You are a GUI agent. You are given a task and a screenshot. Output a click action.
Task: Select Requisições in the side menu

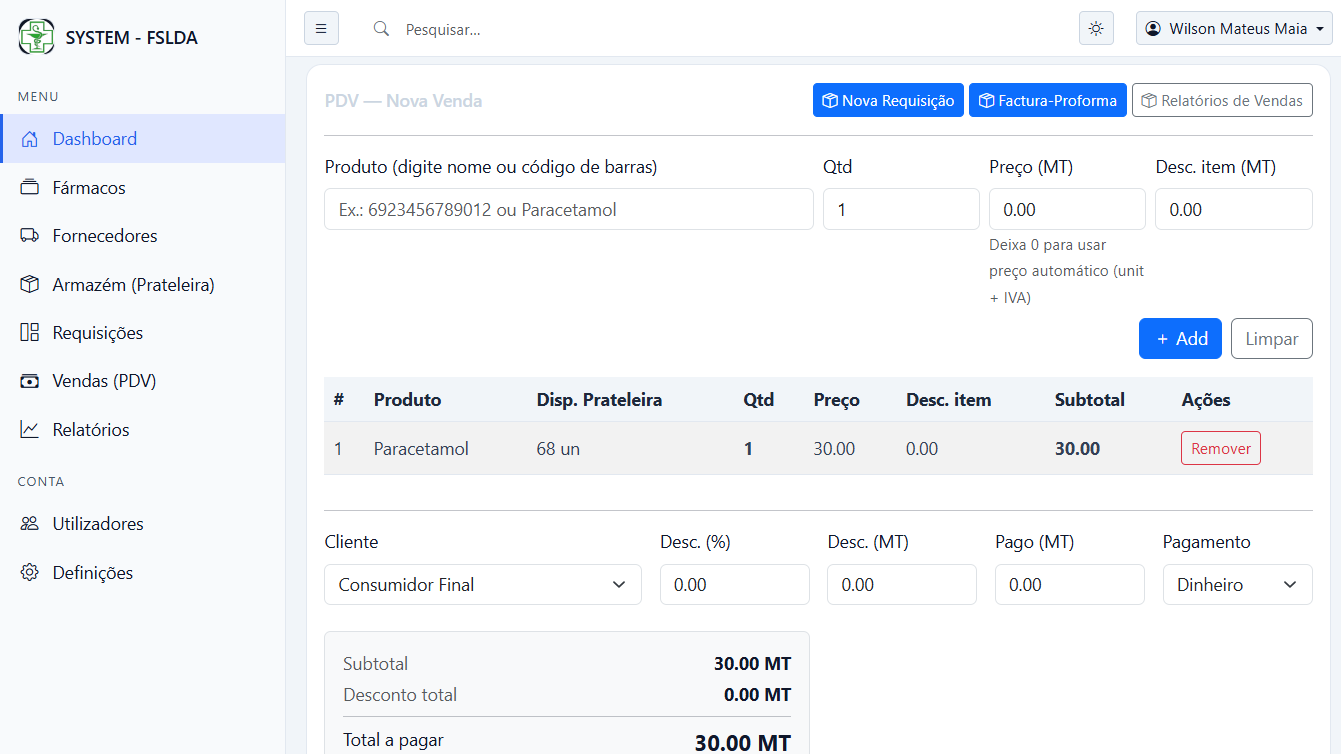click(97, 333)
